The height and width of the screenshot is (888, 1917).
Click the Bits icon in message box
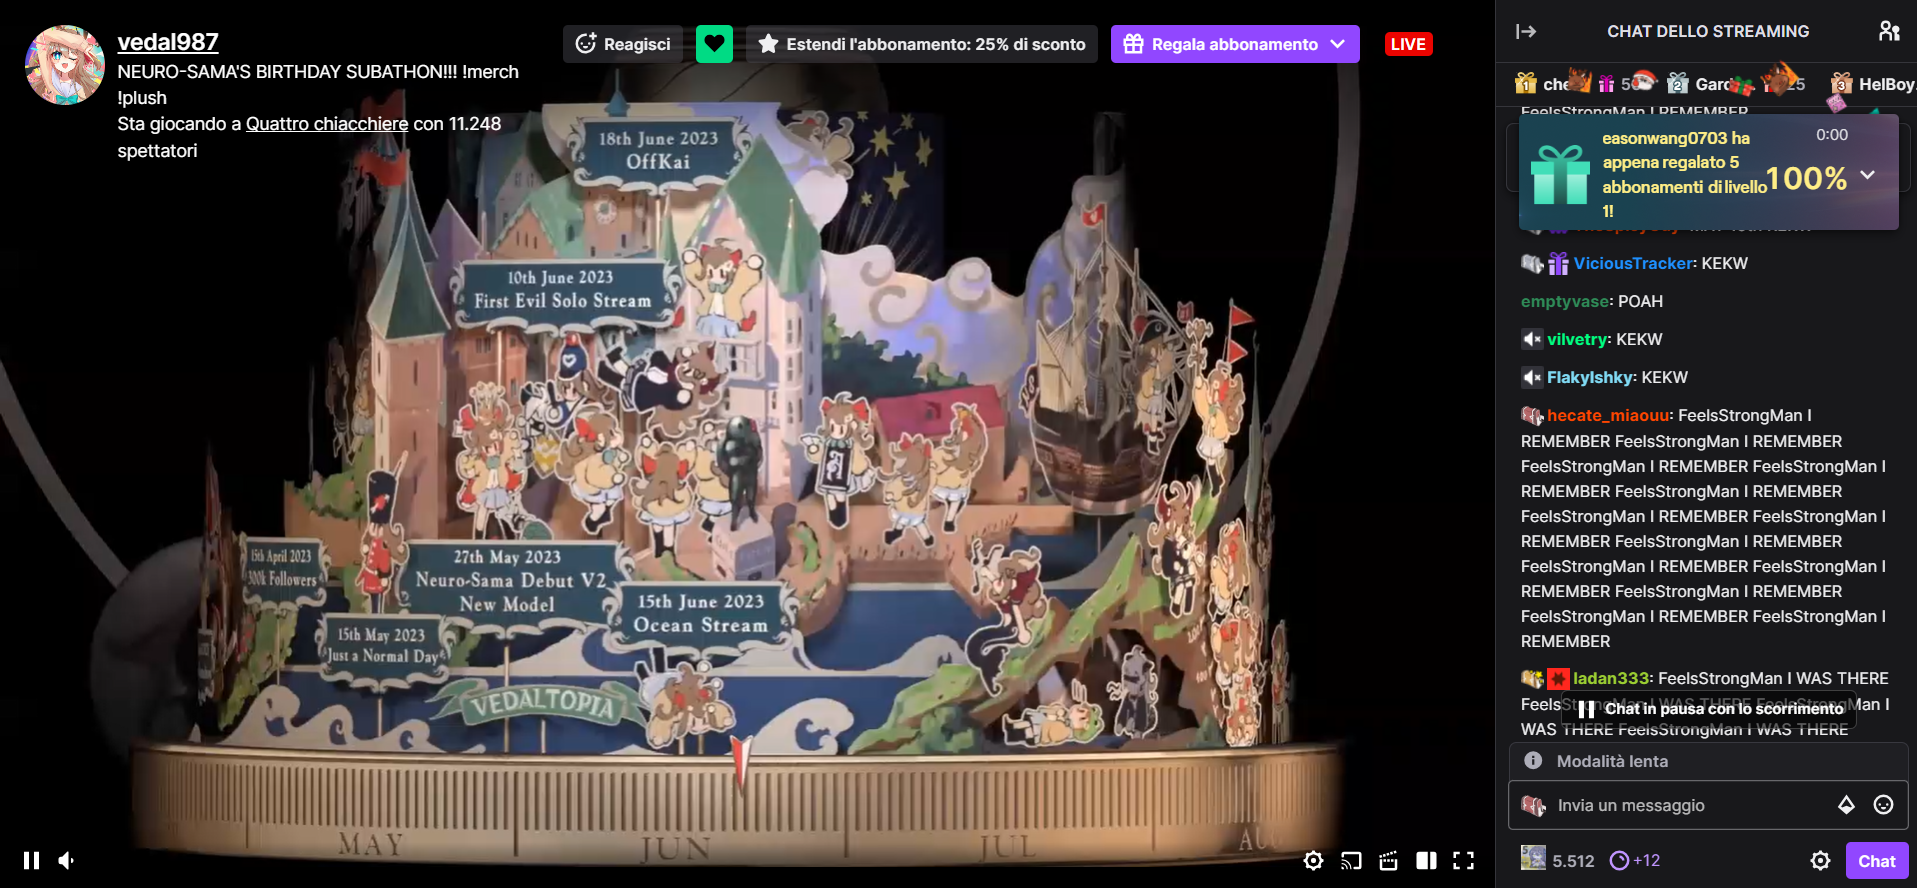click(x=1846, y=805)
